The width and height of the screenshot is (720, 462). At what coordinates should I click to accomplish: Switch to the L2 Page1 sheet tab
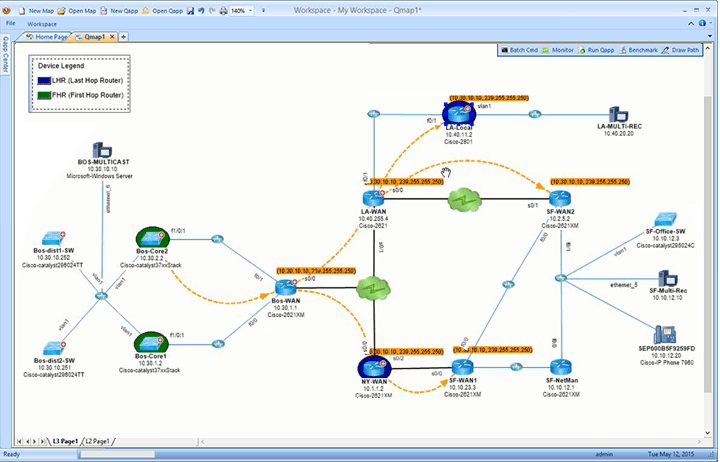(98, 441)
